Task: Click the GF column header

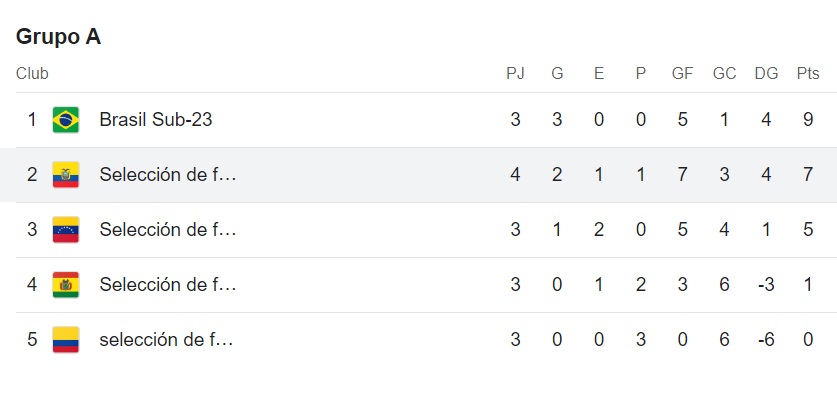Action: click(x=682, y=73)
